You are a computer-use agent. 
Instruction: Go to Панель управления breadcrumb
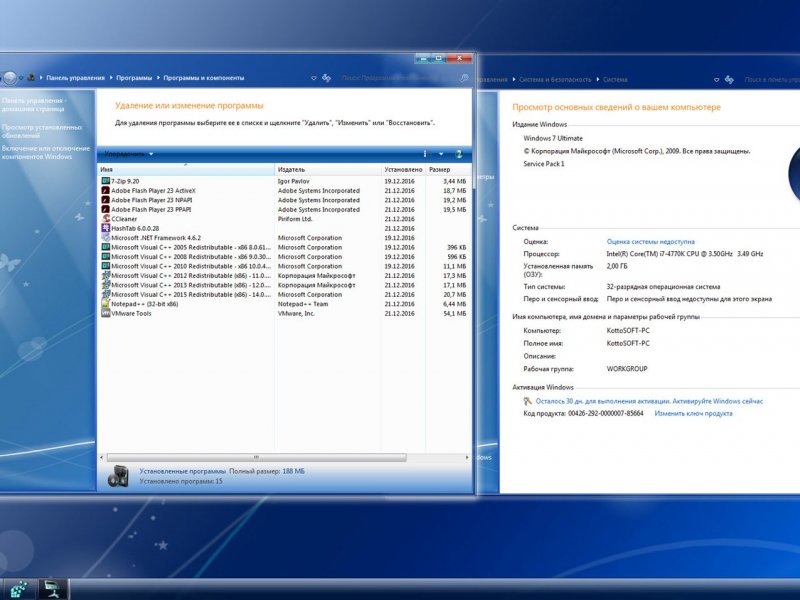(76, 78)
